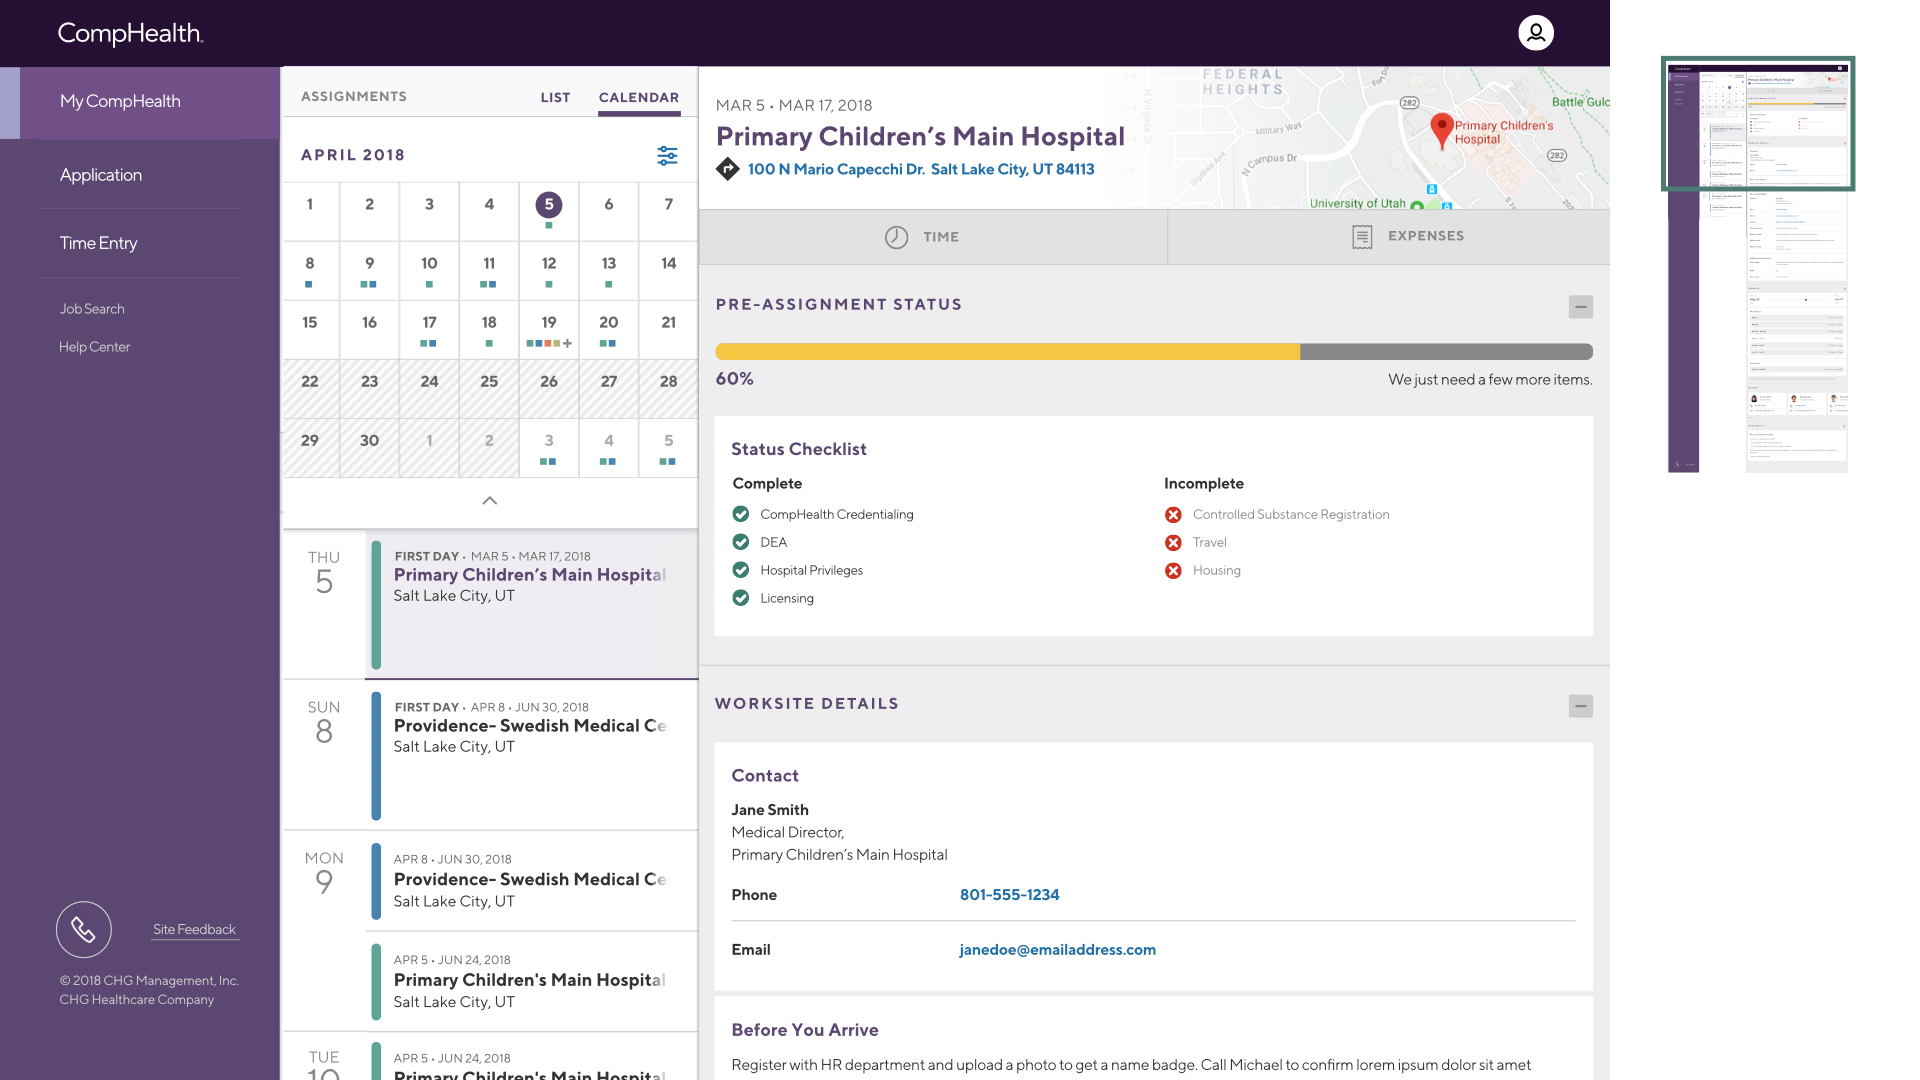Select May 3 on the calendar
This screenshot has width=1920, height=1080.
(x=549, y=447)
